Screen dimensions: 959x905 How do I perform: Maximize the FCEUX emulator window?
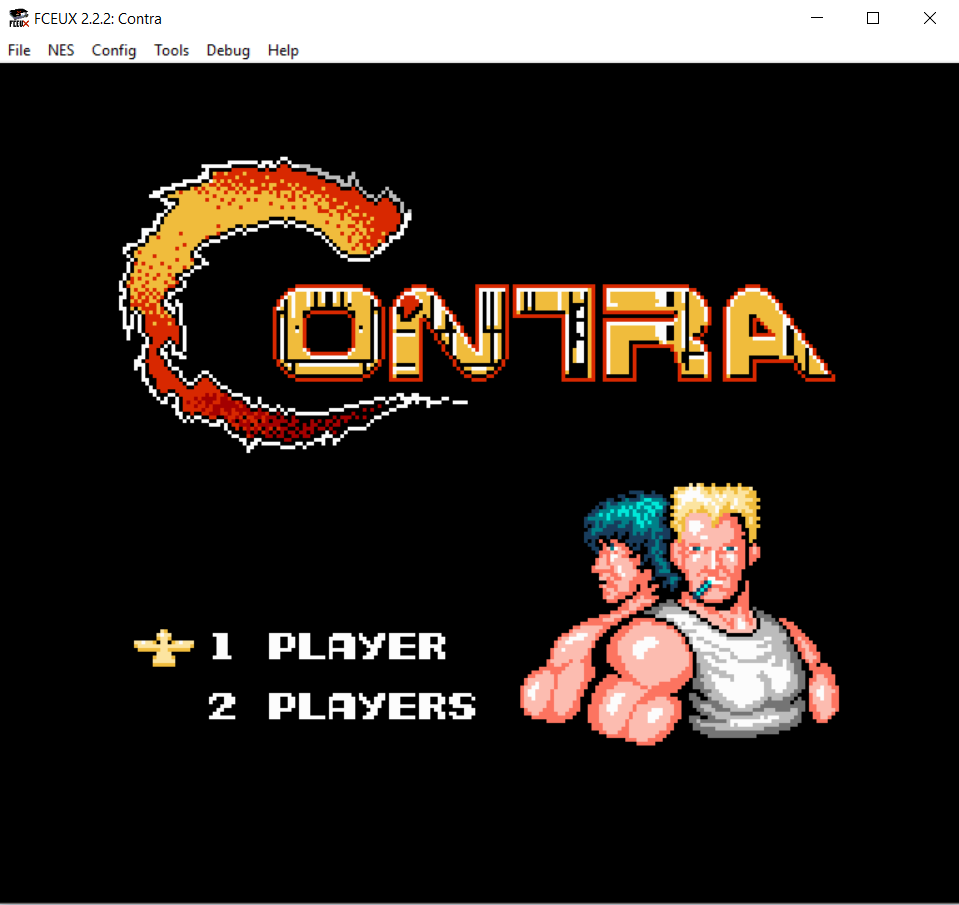tap(872, 18)
